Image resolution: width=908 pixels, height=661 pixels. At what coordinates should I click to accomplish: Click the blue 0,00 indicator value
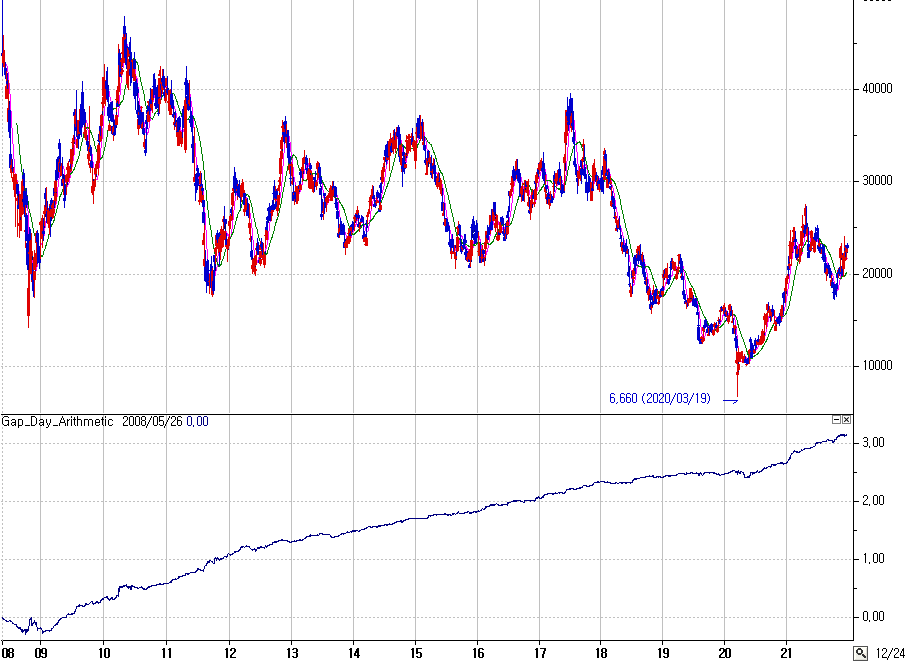tap(197, 422)
